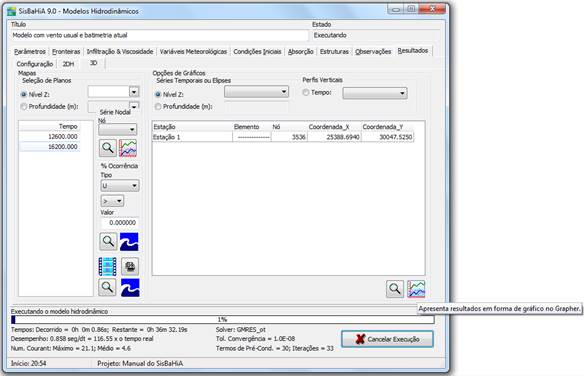Image resolution: width=584 pixels, height=376 pixels.
Task: Click the Projeto: Manual do SisBaHiA status text
Action: pyautogui.click(x=140, y=363)
